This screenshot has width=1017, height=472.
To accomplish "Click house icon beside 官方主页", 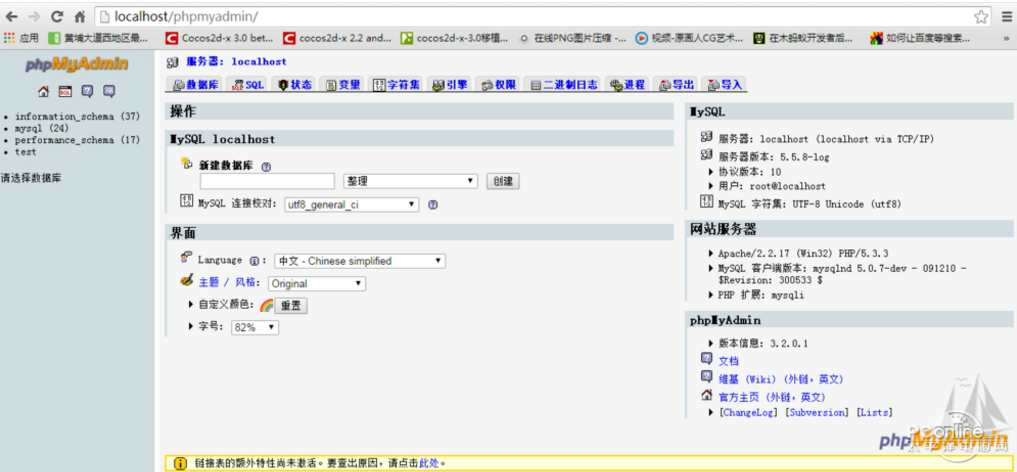I will [x=707, y=395].
